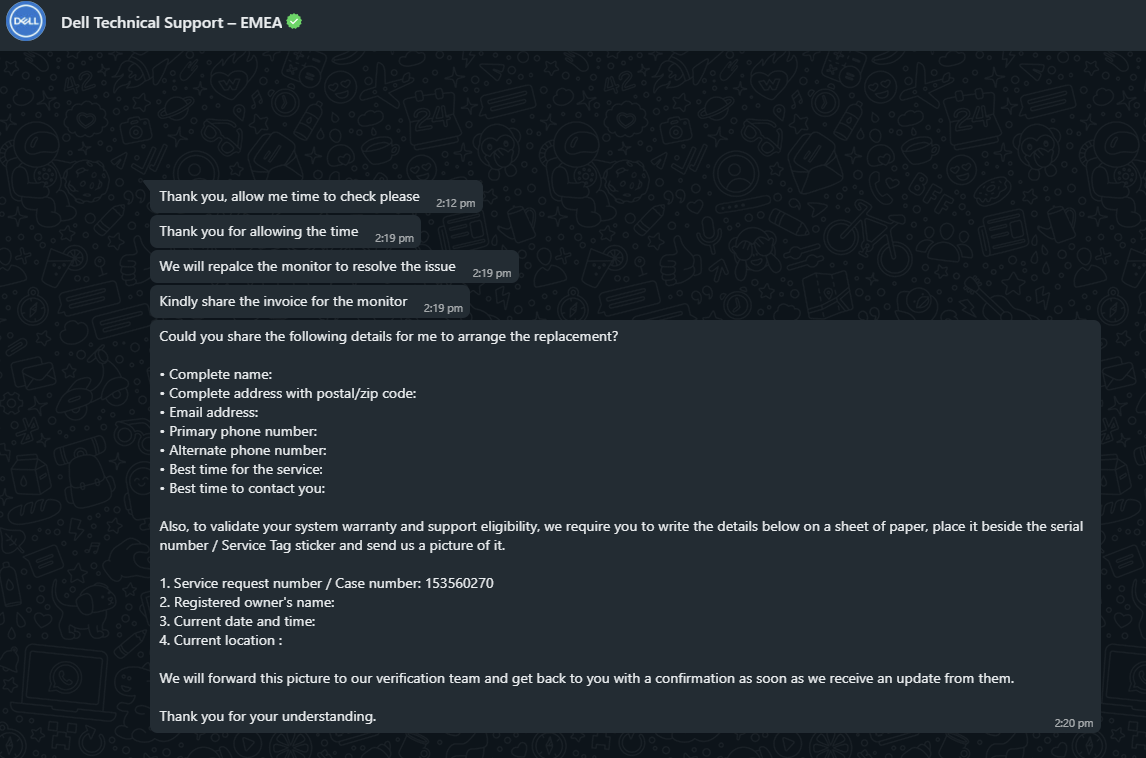Click the "Could you share the following details" line
Screen dimensions: 1146x758
click(x=389, y=337)
